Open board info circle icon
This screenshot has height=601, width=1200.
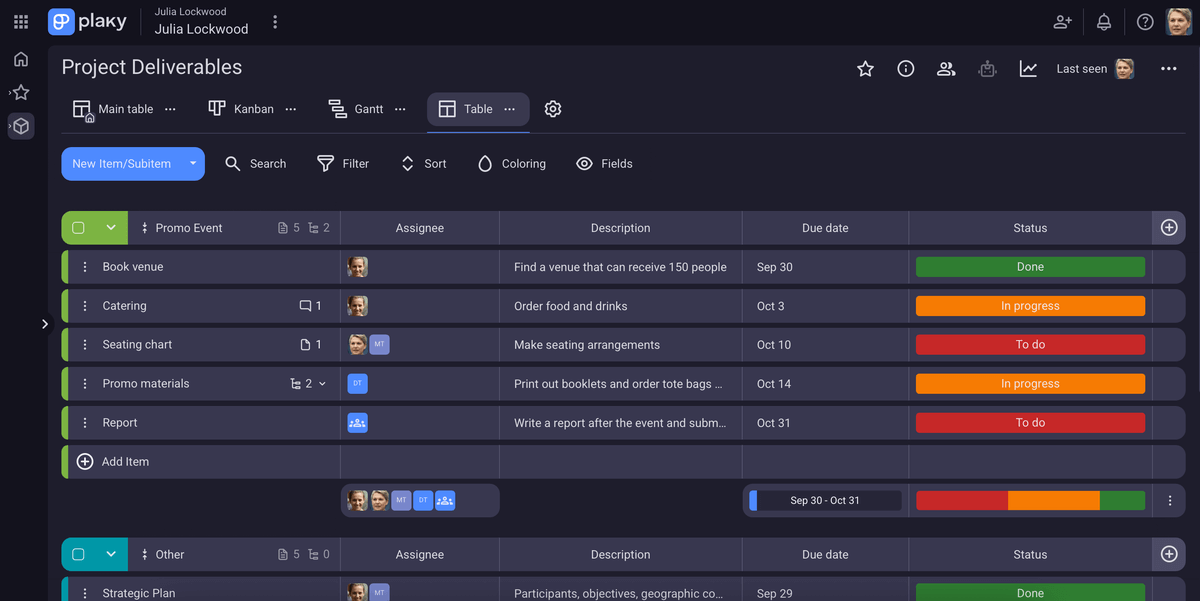tap(905, 69)
